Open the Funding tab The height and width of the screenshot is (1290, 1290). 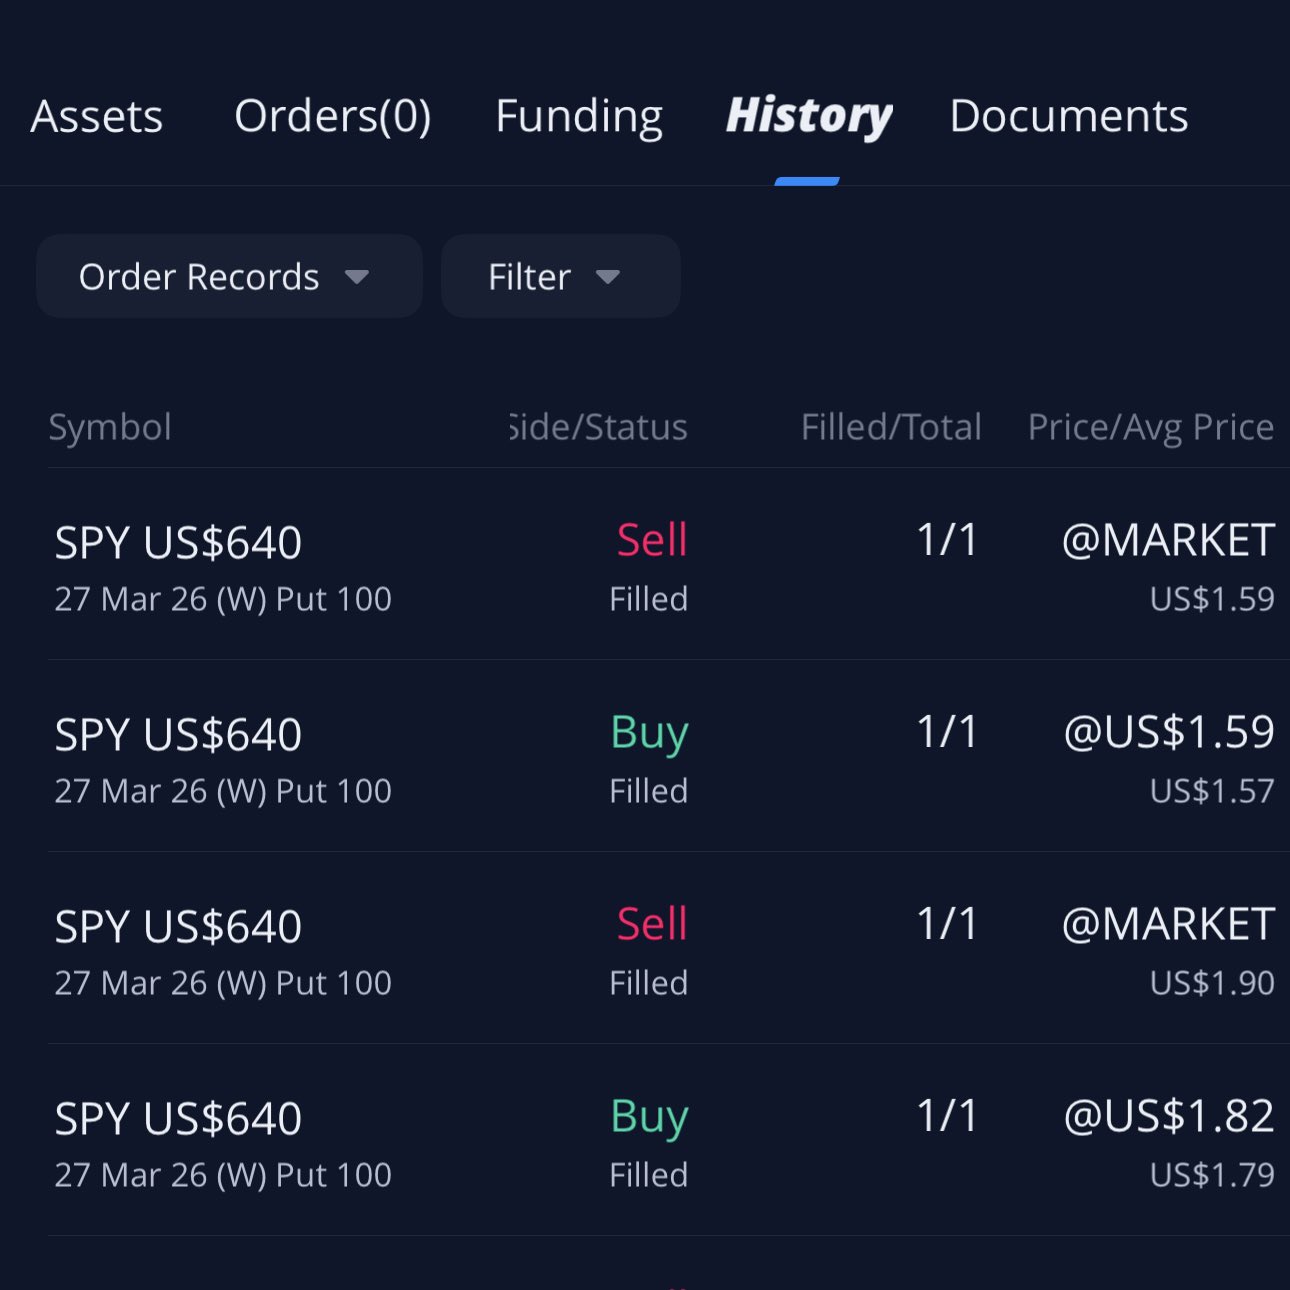pos(579,116)
